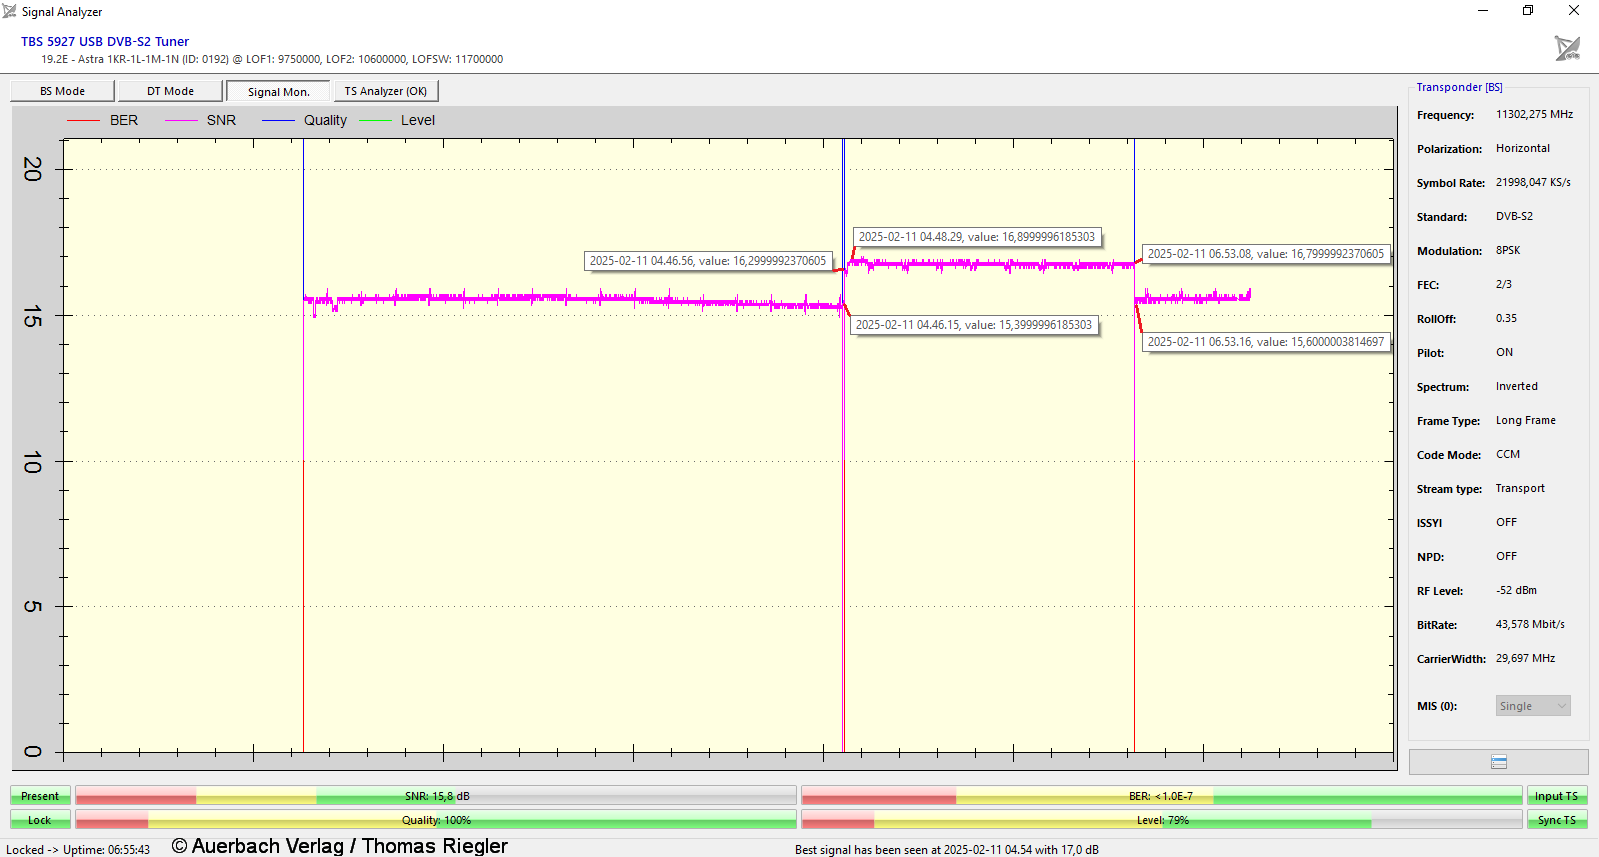The height and width of the screenshot is (857, 1599).
Task: Click the Pilot ON value
Action: coord(1504,352)
